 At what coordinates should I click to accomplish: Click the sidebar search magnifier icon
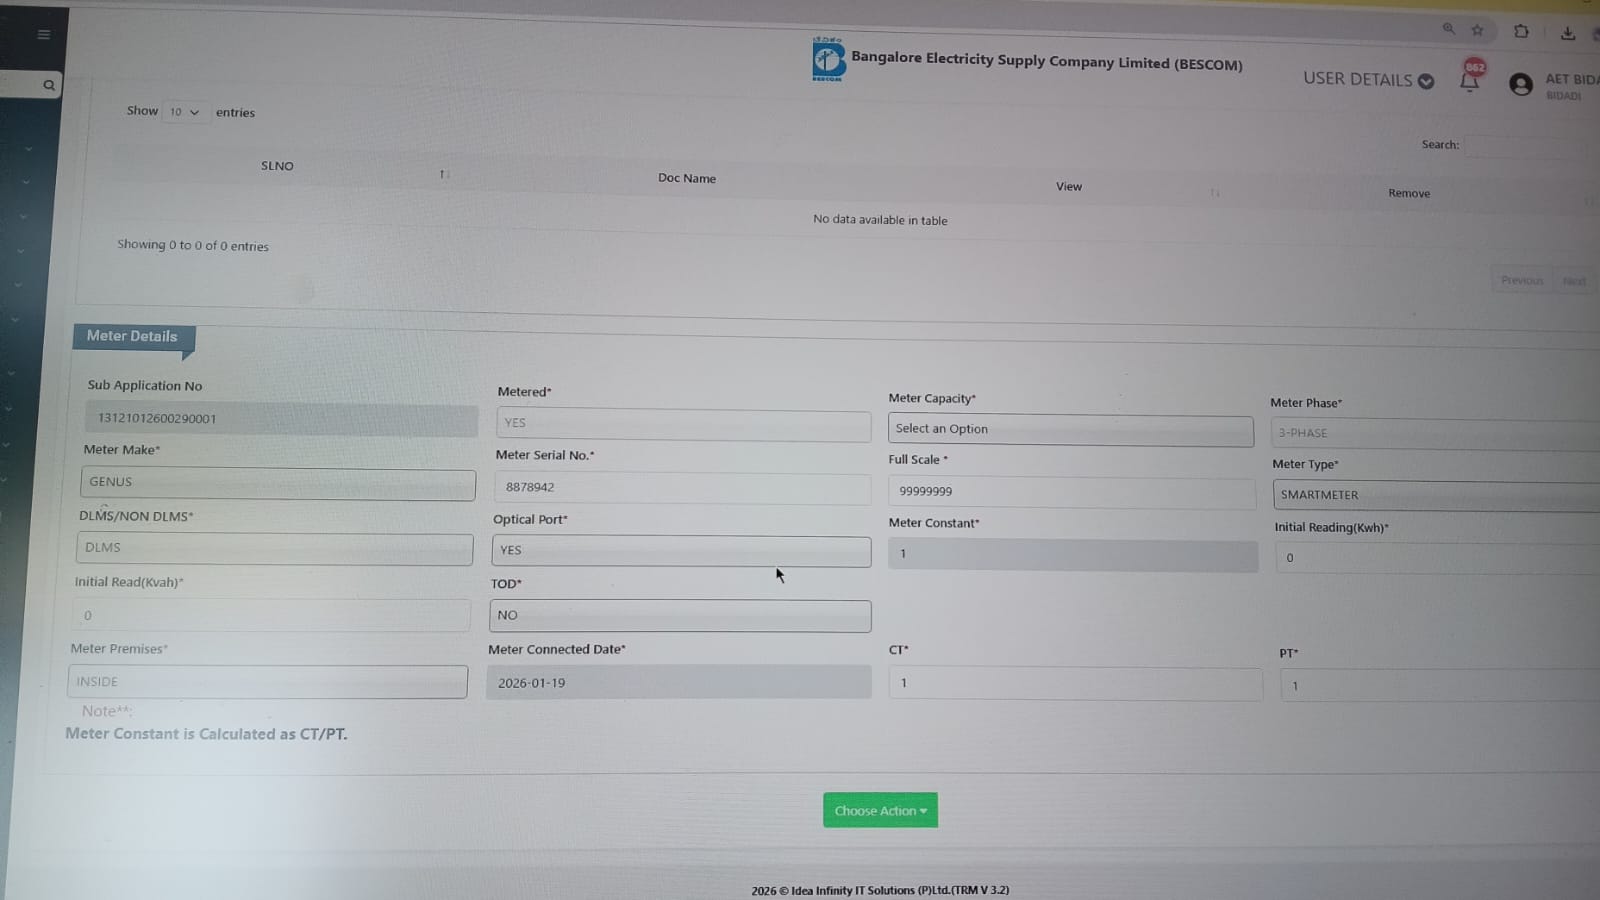(x=49, y=85)
